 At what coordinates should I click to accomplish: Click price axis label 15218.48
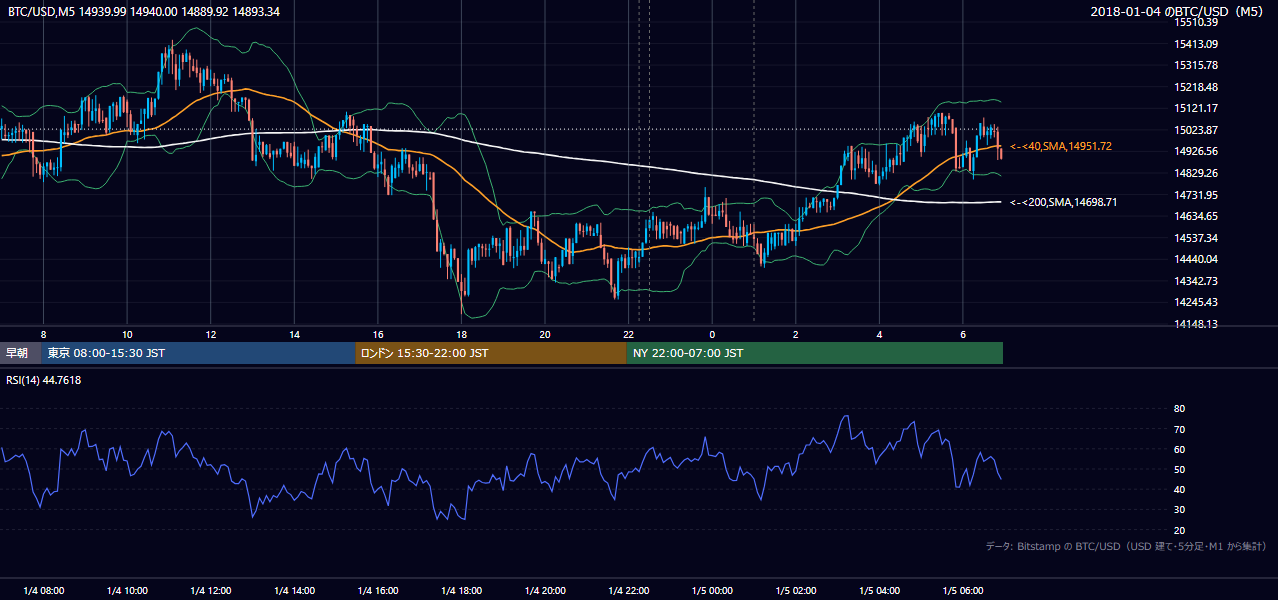1196,87
